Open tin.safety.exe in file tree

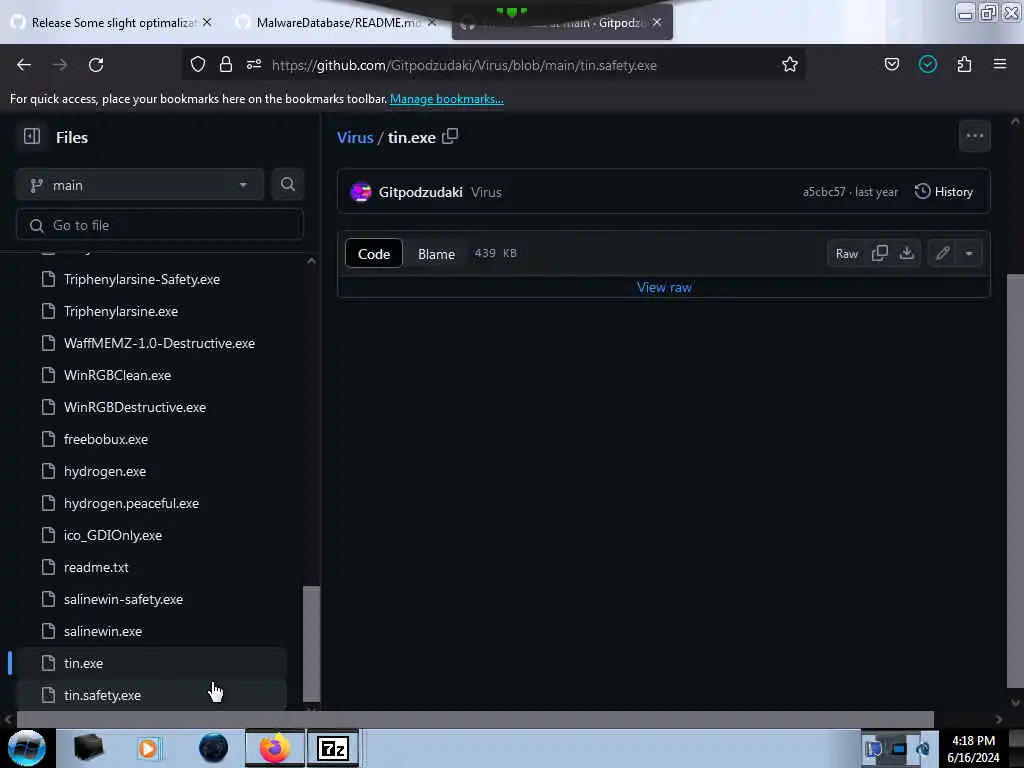click(x=150, y=695)
